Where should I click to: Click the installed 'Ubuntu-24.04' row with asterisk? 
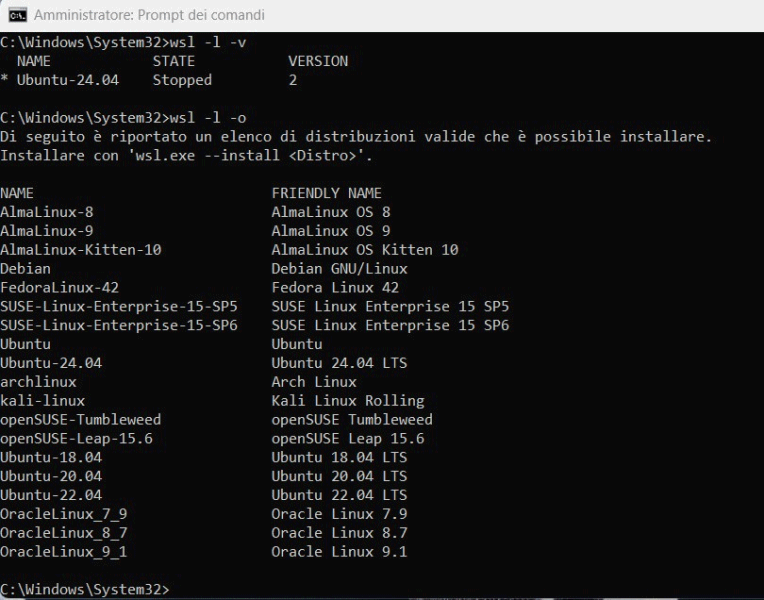tap(149, 80)
